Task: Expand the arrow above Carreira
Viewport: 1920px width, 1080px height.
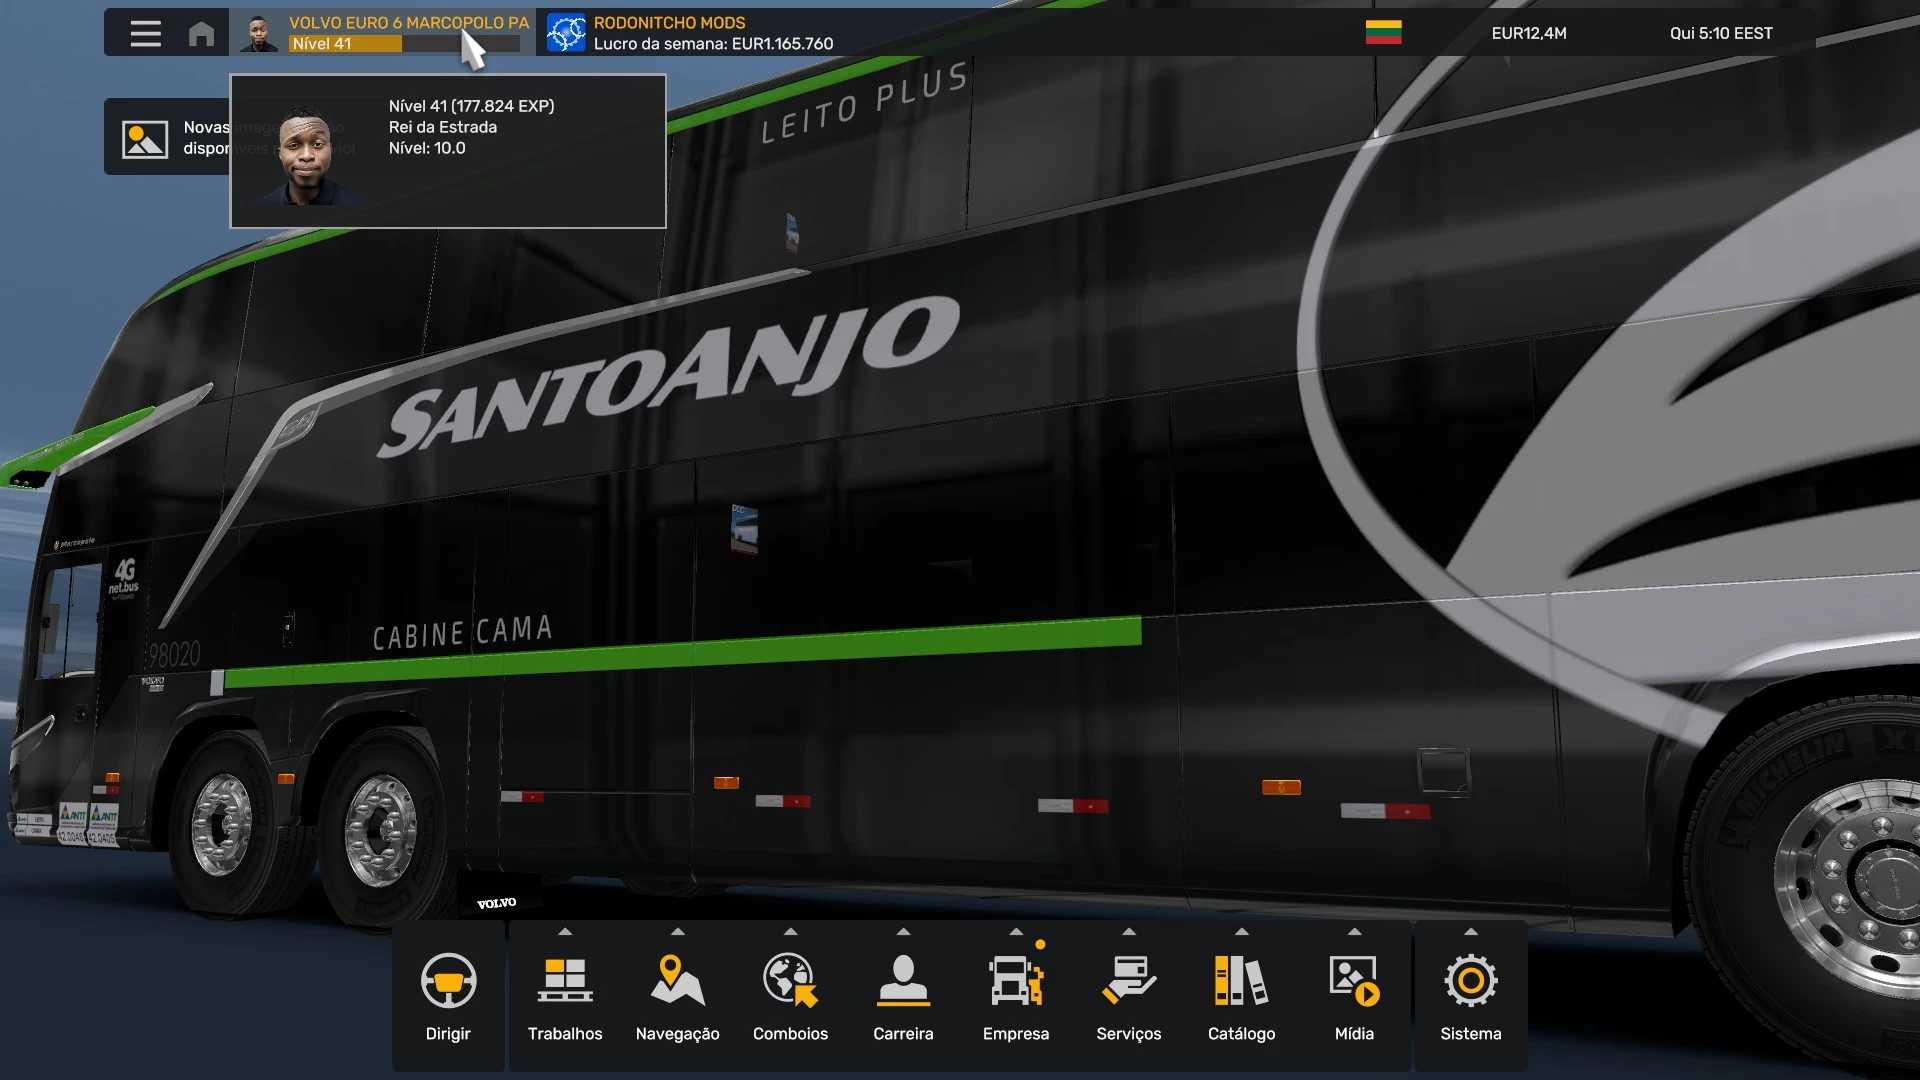Action: coord(903,932)
